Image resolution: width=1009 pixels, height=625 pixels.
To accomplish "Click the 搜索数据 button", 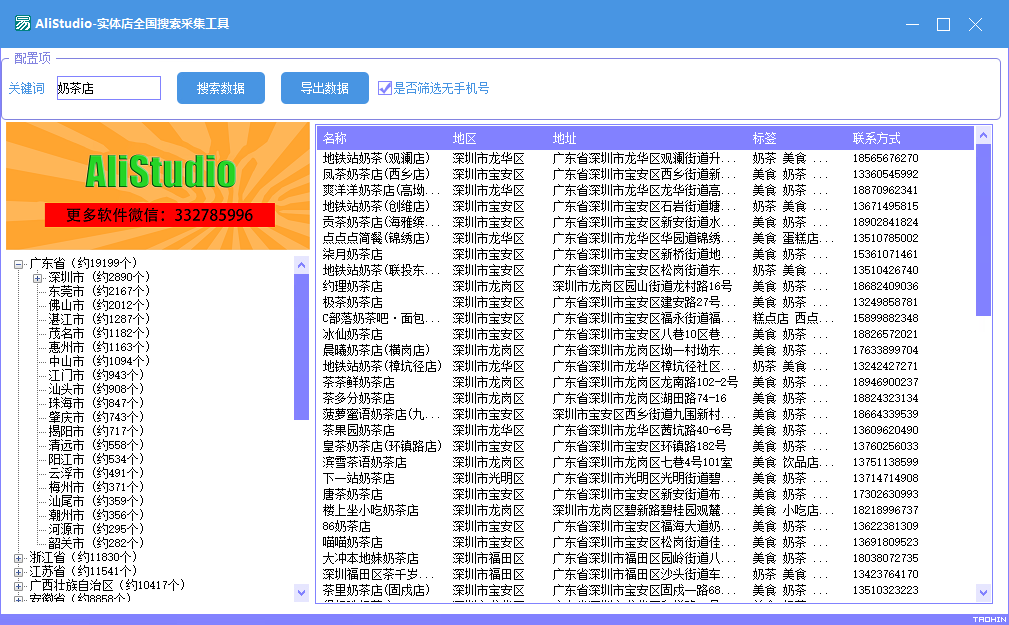I will pos(220,87).
